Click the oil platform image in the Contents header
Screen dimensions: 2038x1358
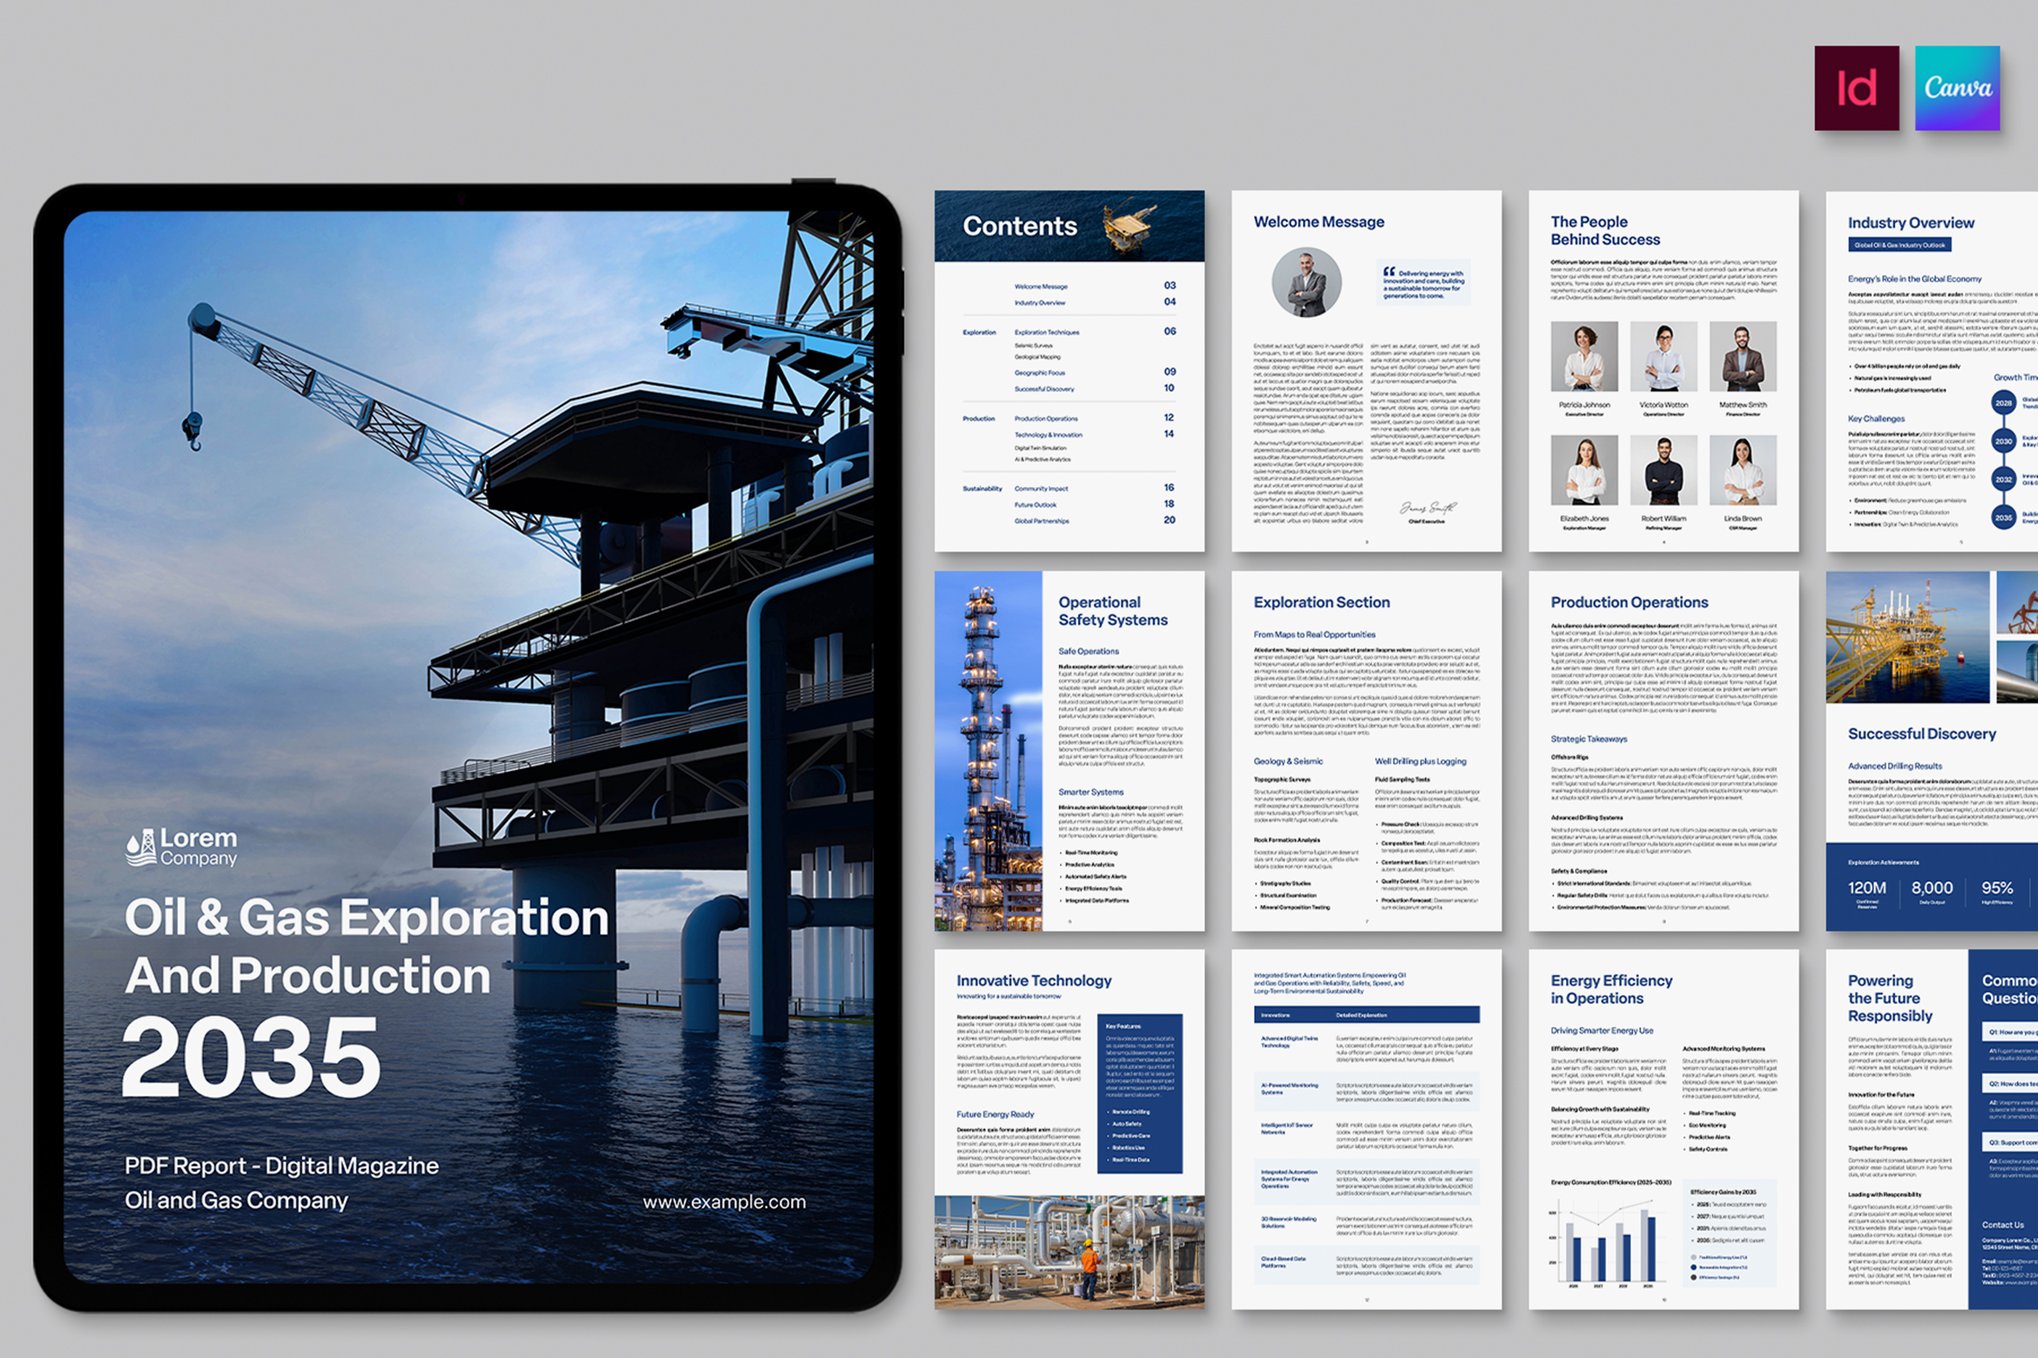1127,228
